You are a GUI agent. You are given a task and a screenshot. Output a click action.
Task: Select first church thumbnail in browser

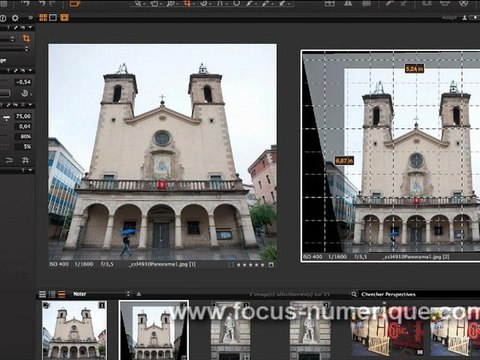[x=74, y=330]
